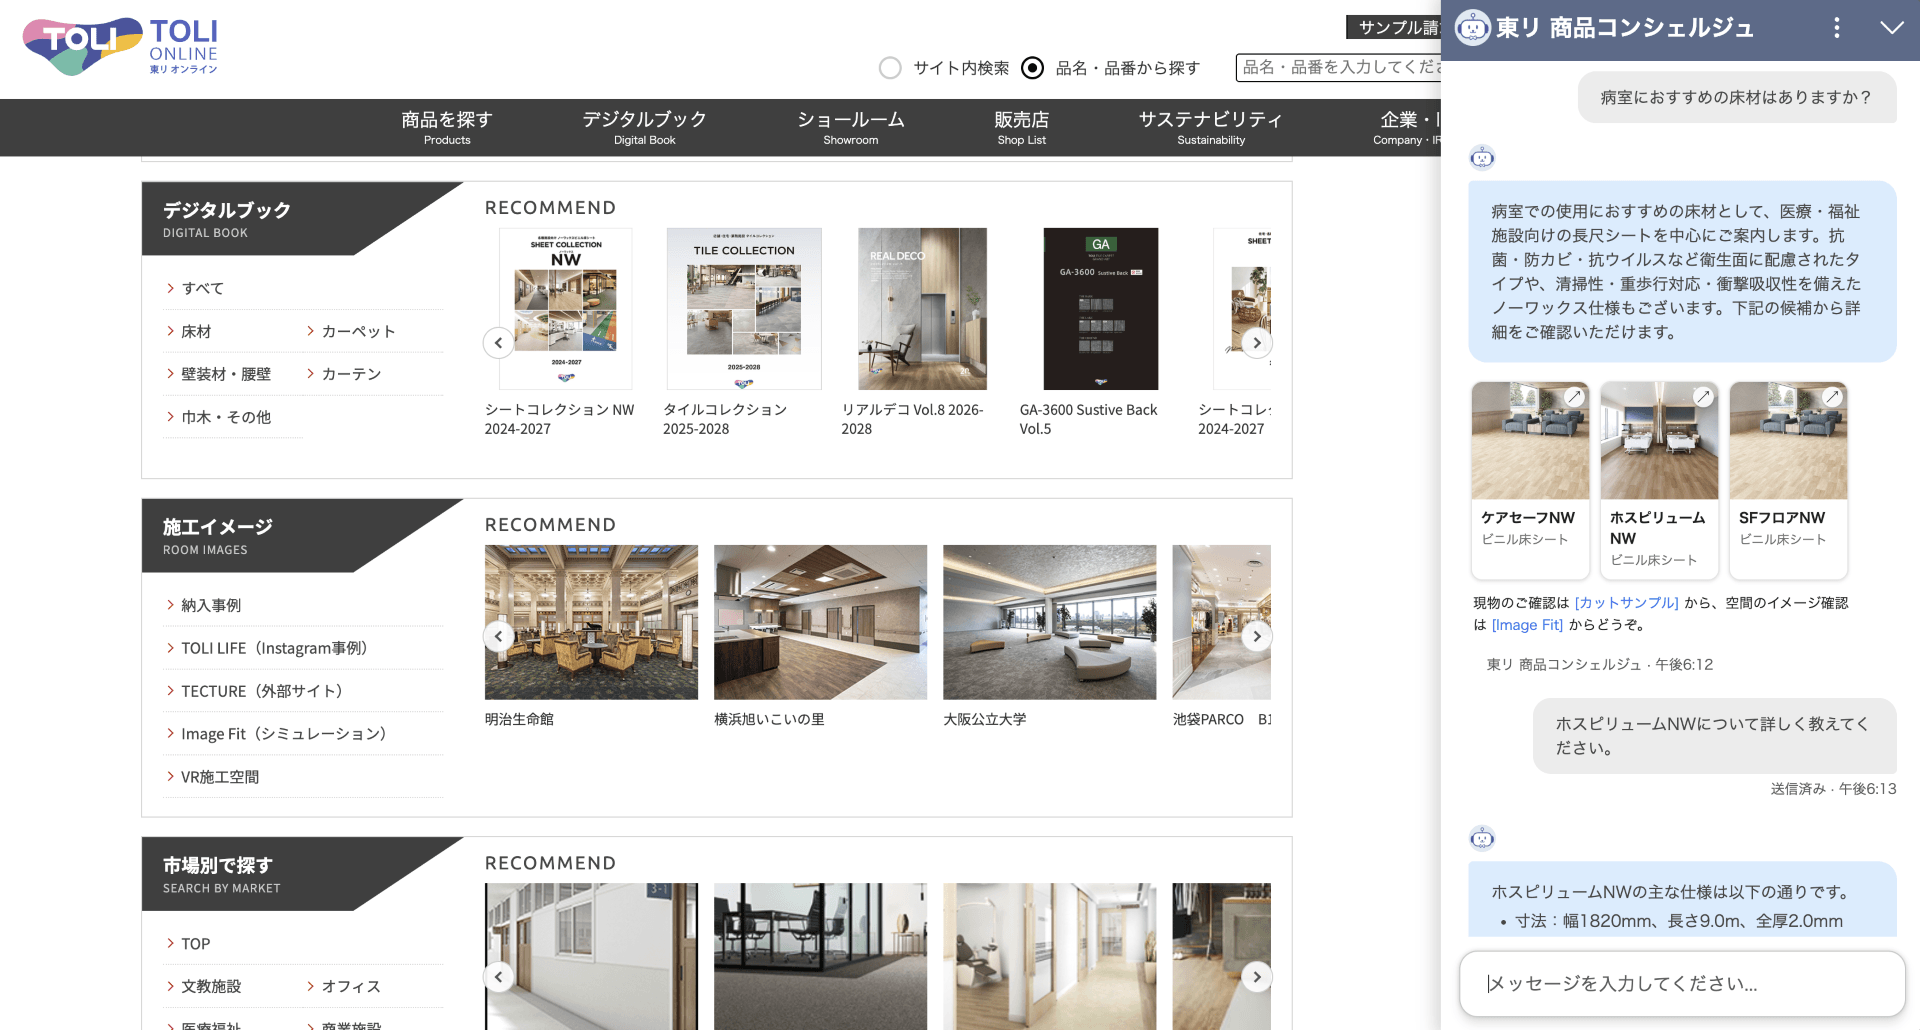The image size is (1920, 1030).
Task: Focus the chat message input box
Action: 1682,984
